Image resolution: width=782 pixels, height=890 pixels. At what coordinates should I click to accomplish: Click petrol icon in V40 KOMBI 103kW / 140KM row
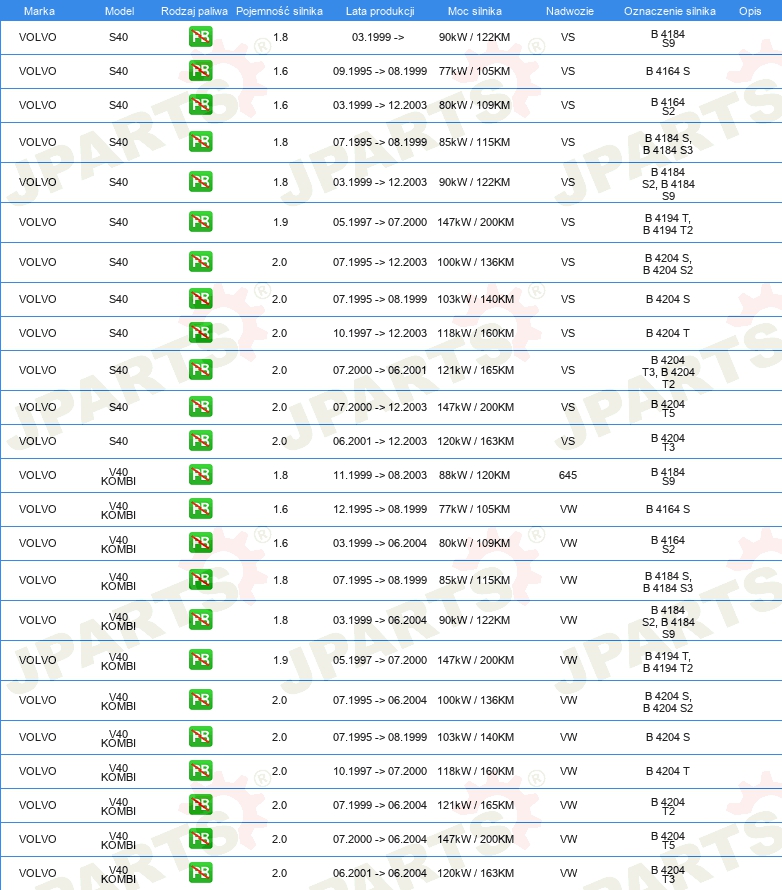pos(201,737)
